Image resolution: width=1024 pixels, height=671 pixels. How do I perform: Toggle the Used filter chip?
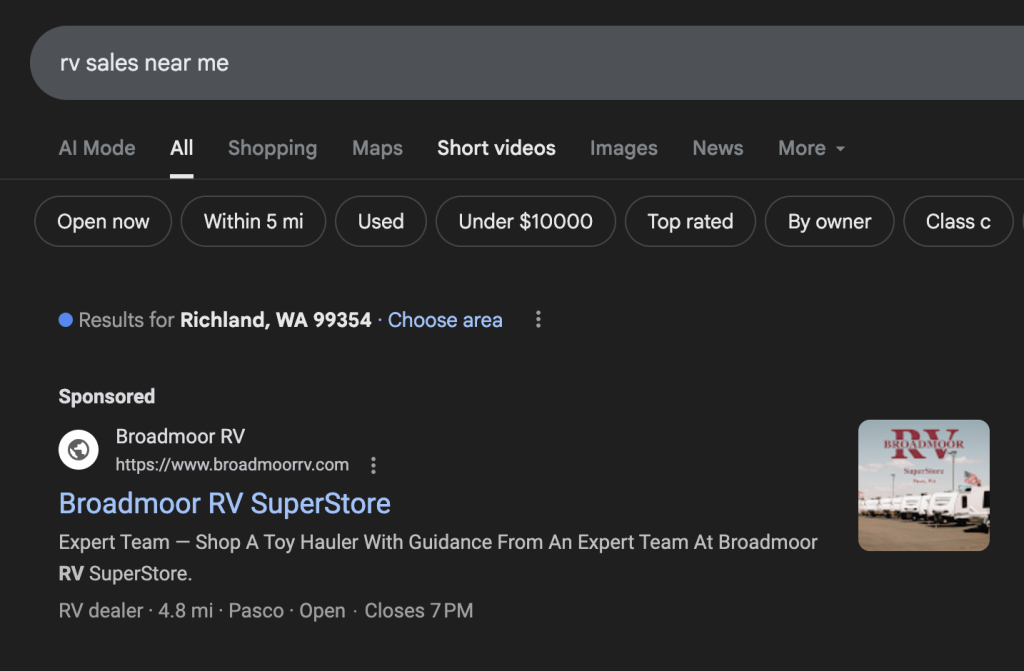pyautogui.click(x=380, y=222)
